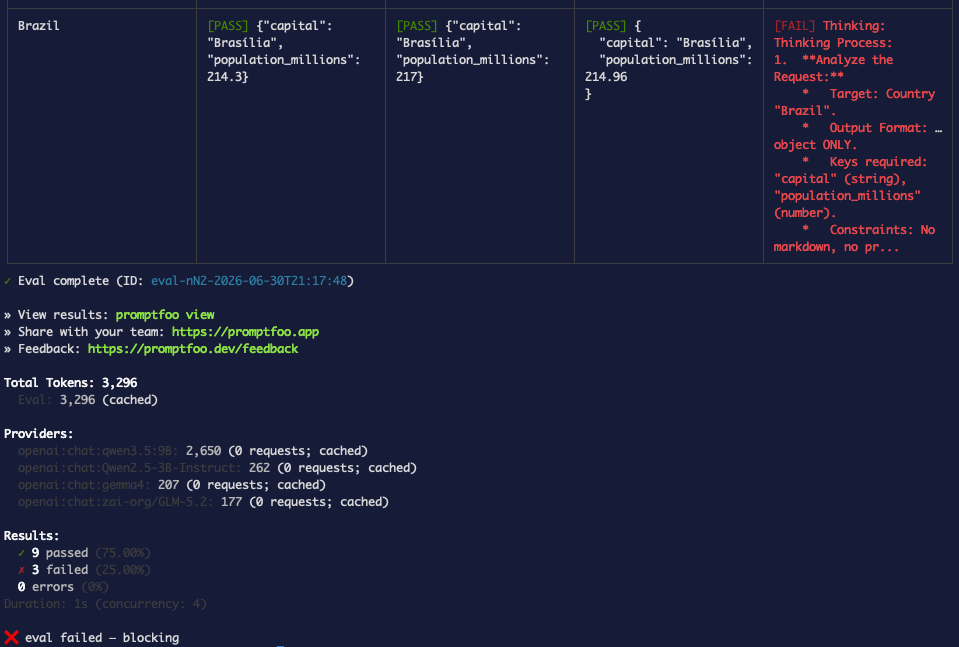The image size is (959, 647).
Task: Open the https://promptfoo.app share link
Action: coord(245,331)
